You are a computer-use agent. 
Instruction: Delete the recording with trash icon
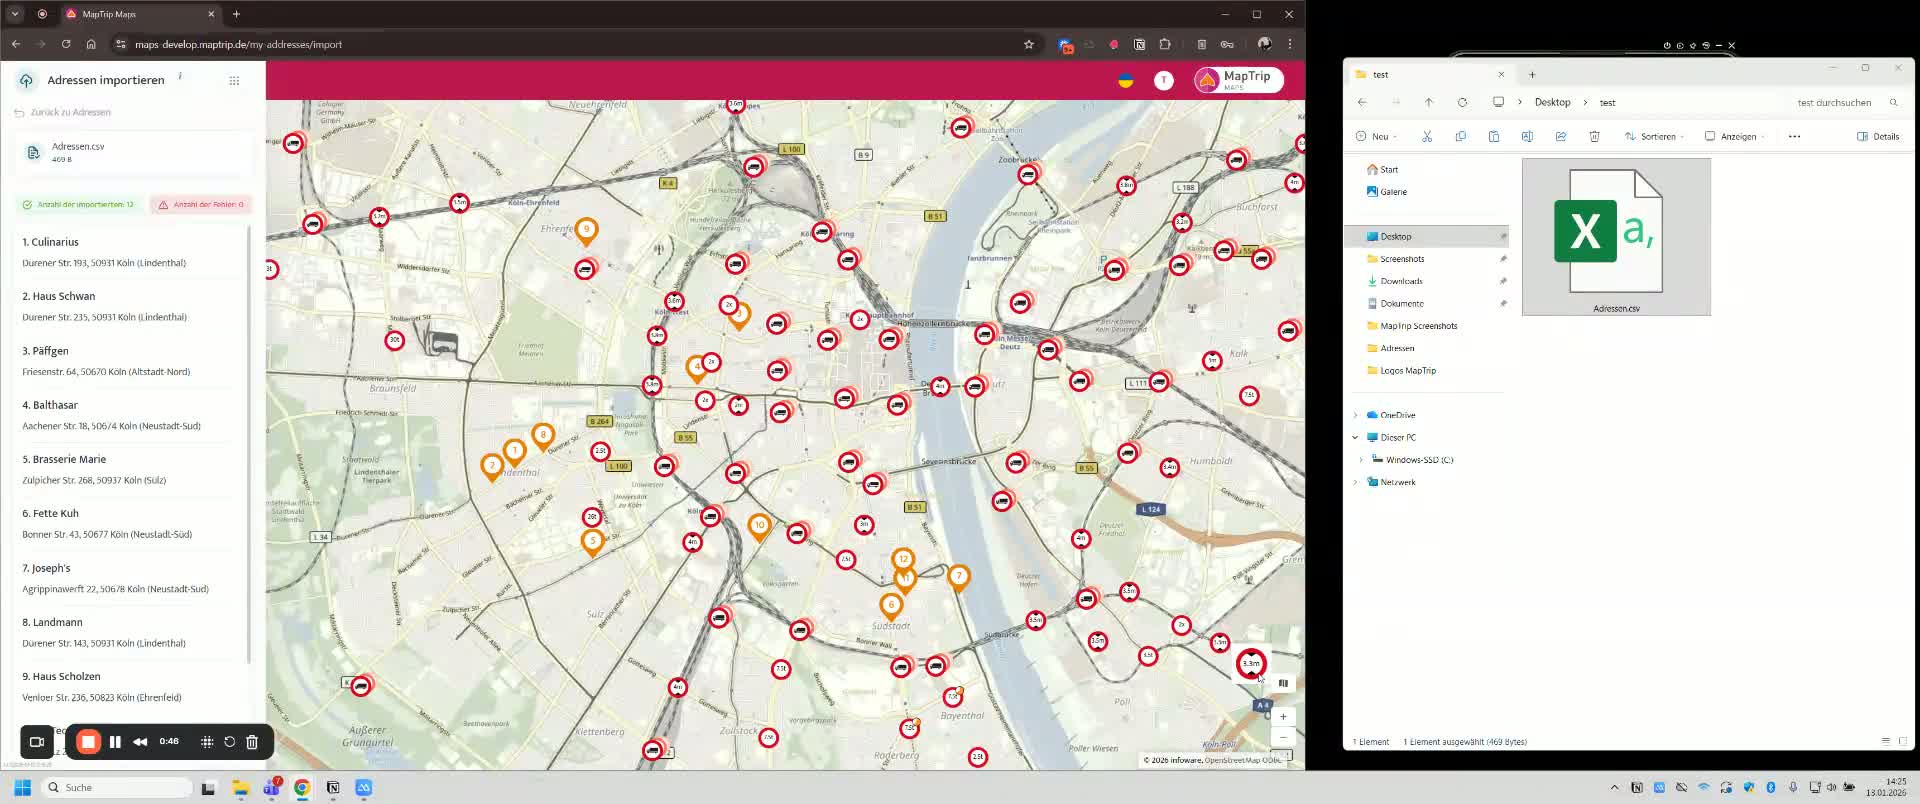[252, 742]
